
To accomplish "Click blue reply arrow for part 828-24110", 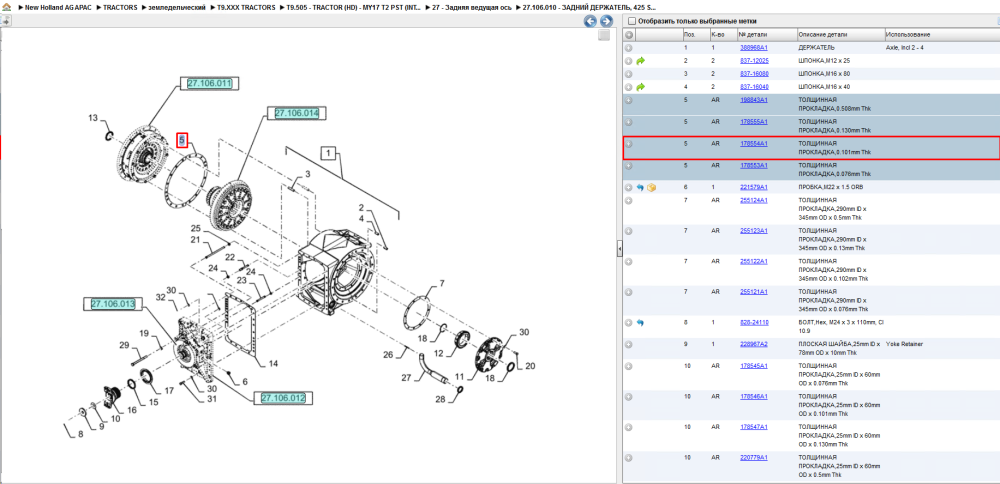I will coord(641,323).
